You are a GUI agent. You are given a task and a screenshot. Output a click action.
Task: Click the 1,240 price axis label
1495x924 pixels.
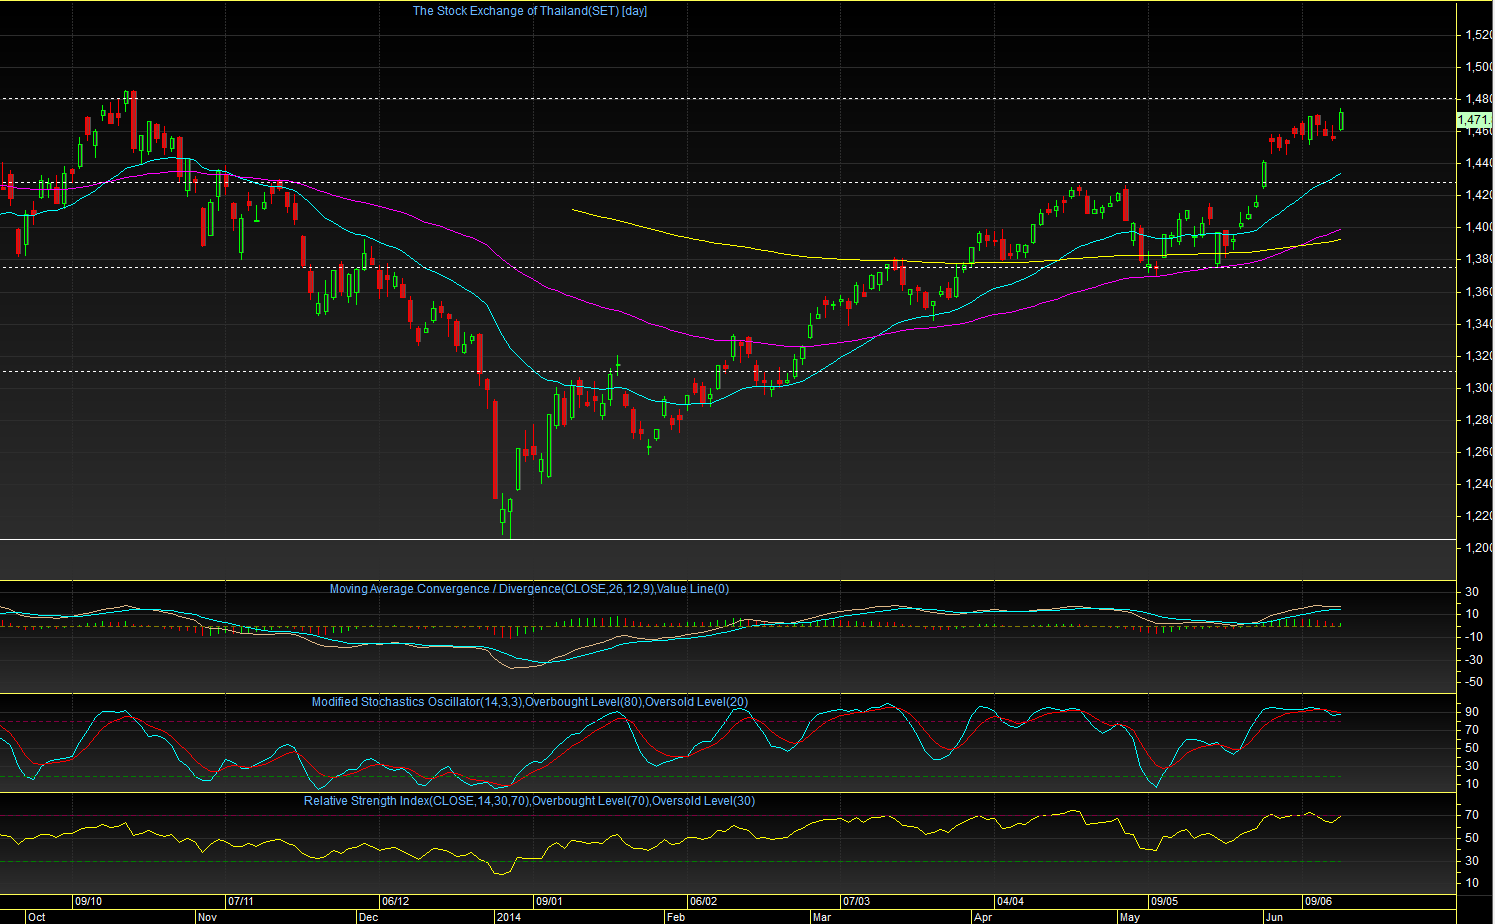tap(1479, 484)
